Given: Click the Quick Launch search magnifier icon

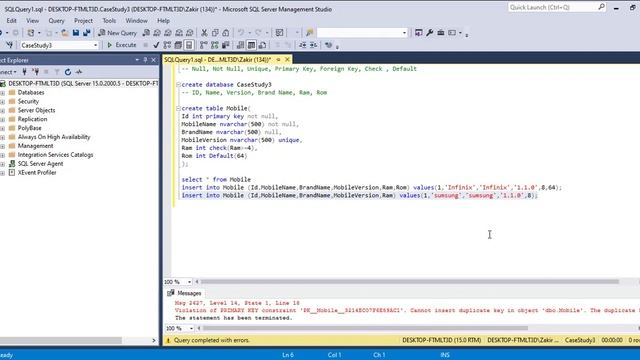Looking at the screenshot, I should (601, 7).
